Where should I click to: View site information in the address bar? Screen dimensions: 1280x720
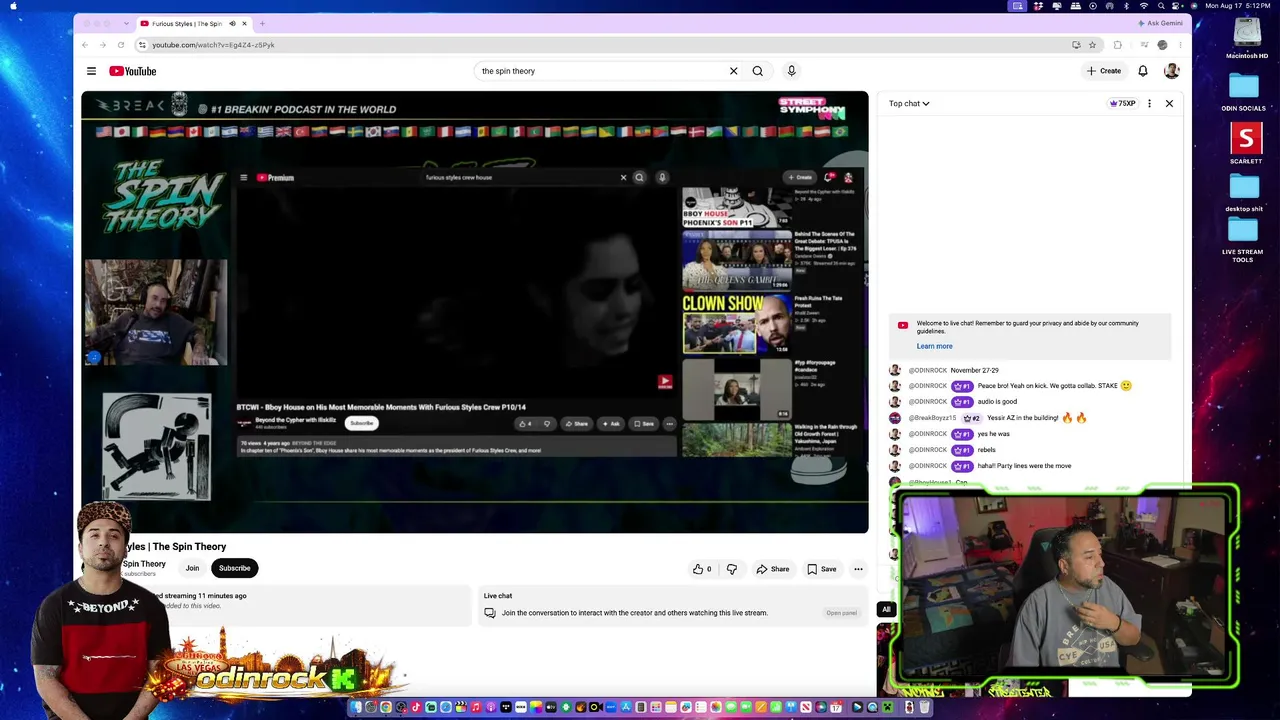point(142,45)
